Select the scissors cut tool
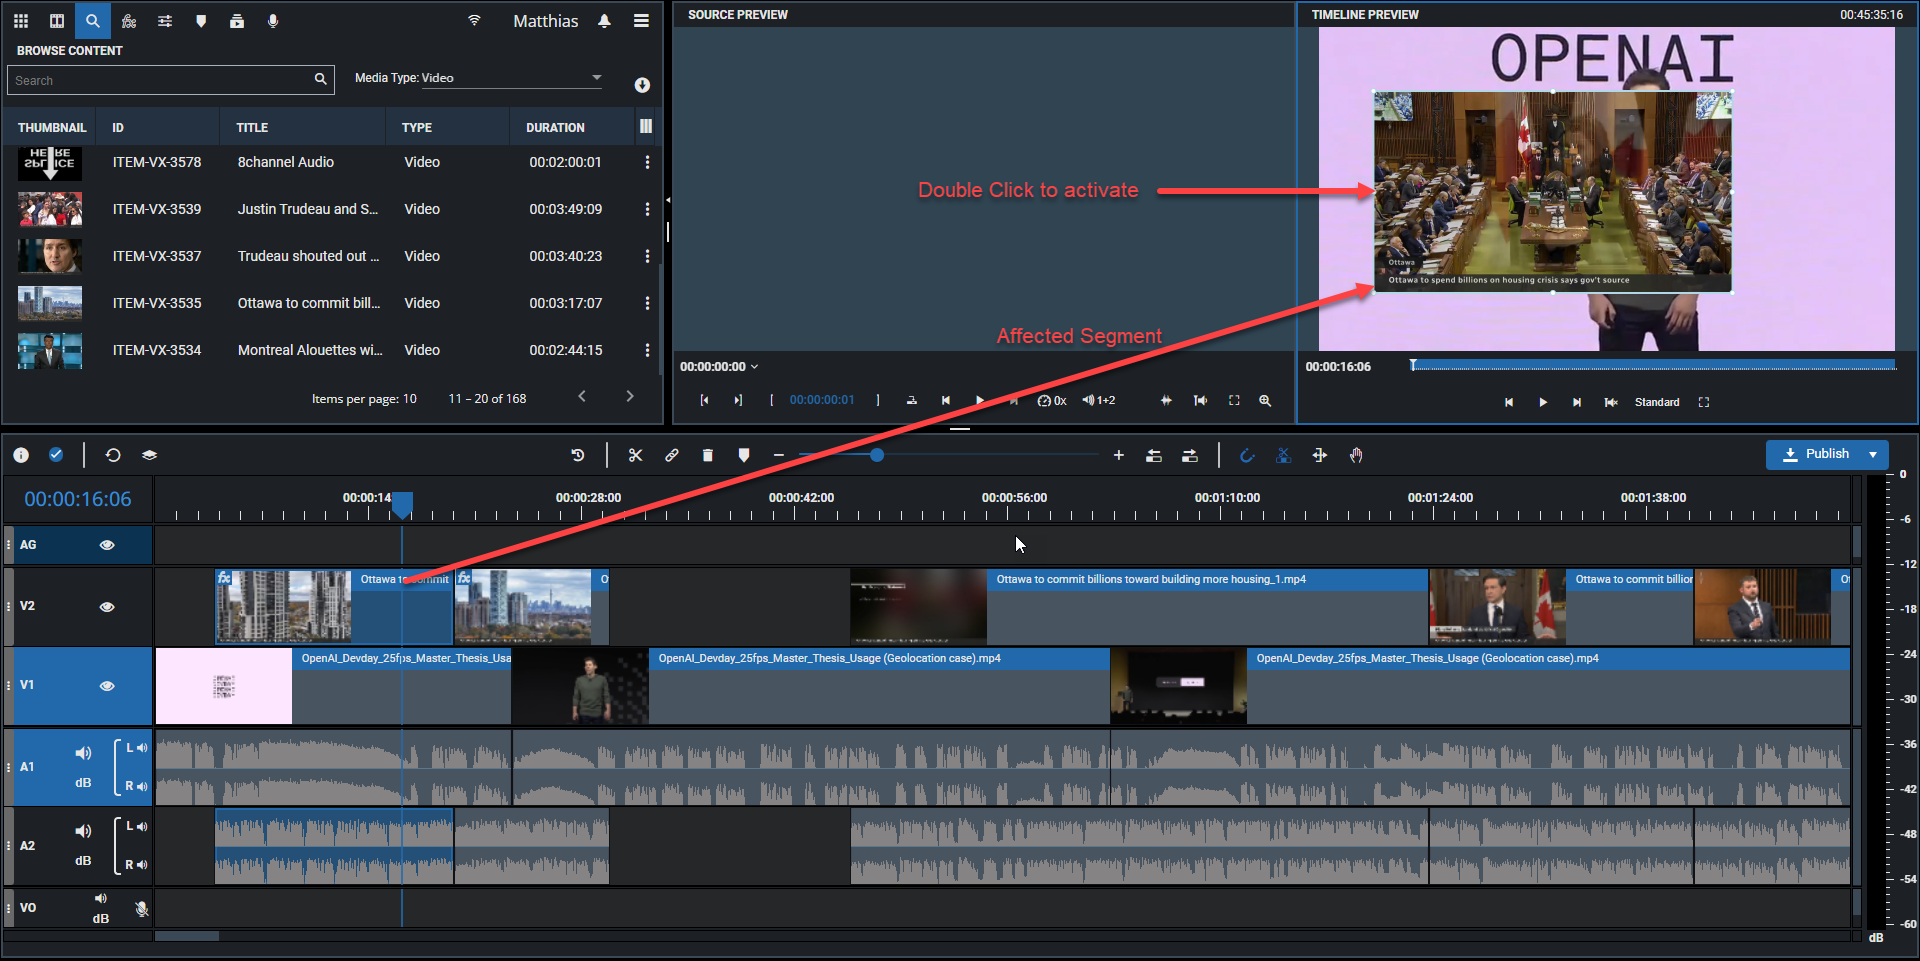 tap(635, 455)
